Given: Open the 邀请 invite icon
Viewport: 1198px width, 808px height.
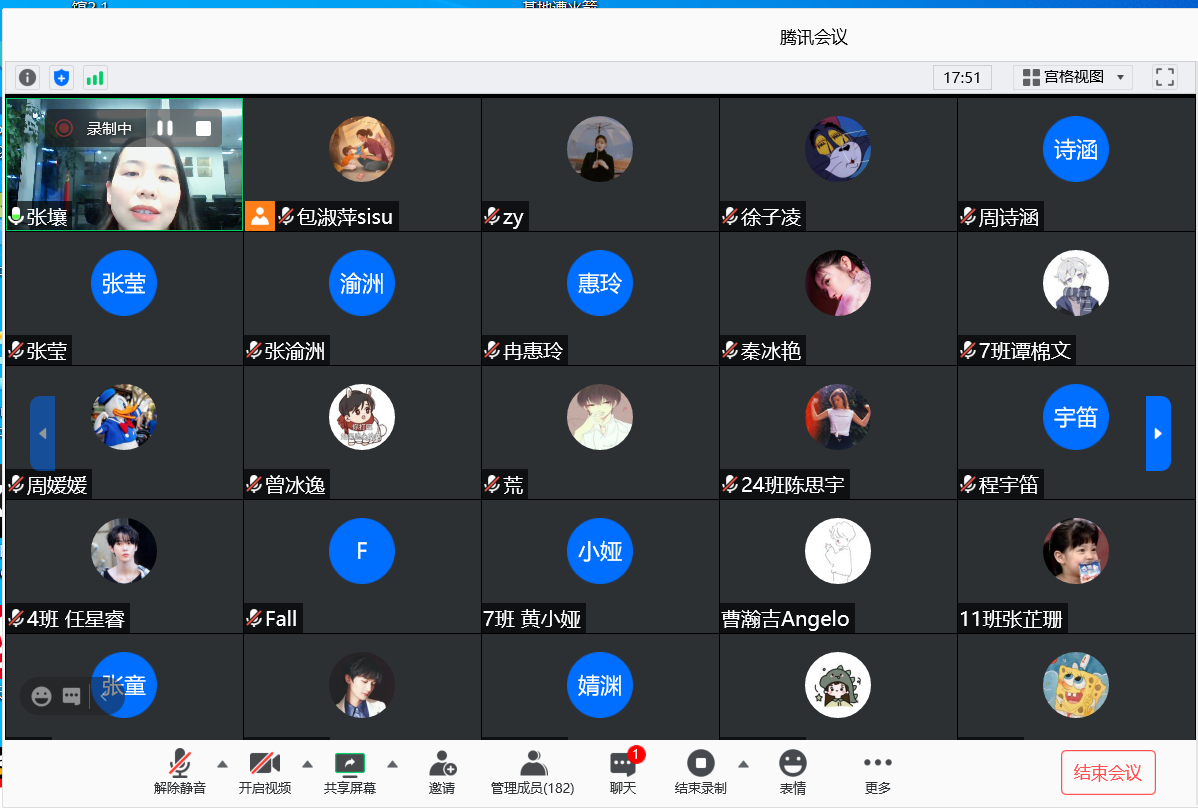Looking at the screenshot, I should click(442, 773).
